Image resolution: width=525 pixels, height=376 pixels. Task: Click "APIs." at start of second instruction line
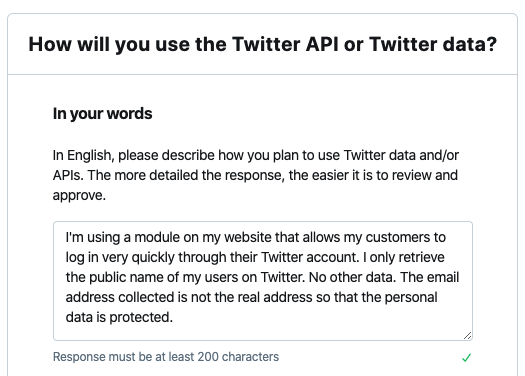point(68,175)
